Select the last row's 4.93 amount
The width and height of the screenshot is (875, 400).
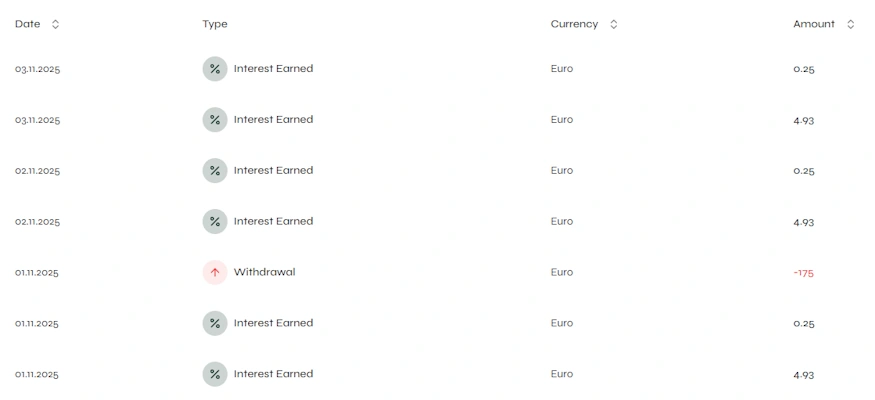804,375
